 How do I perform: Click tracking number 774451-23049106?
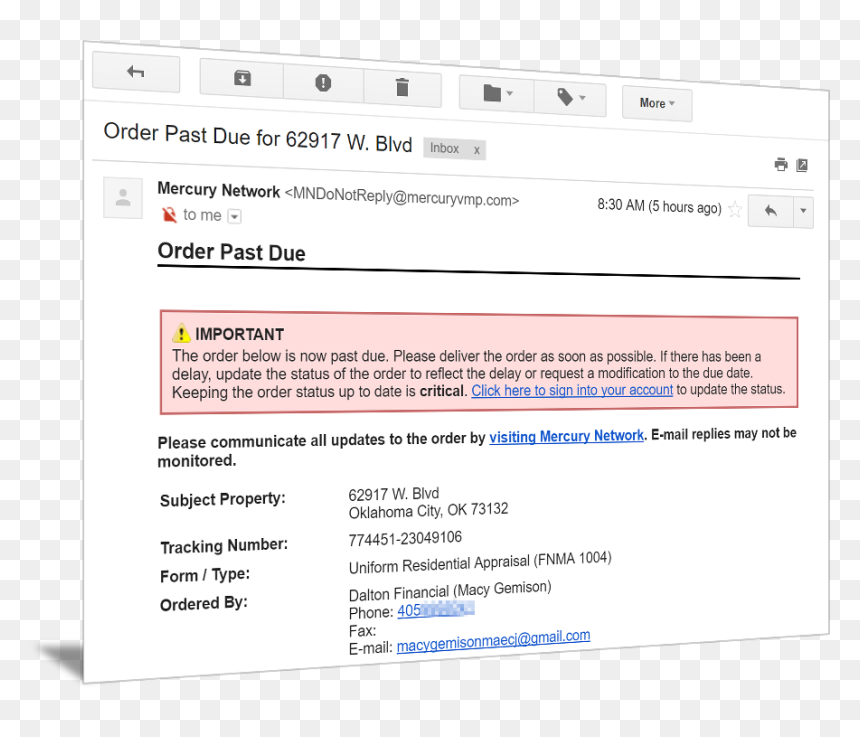click(x=405, y=538)
